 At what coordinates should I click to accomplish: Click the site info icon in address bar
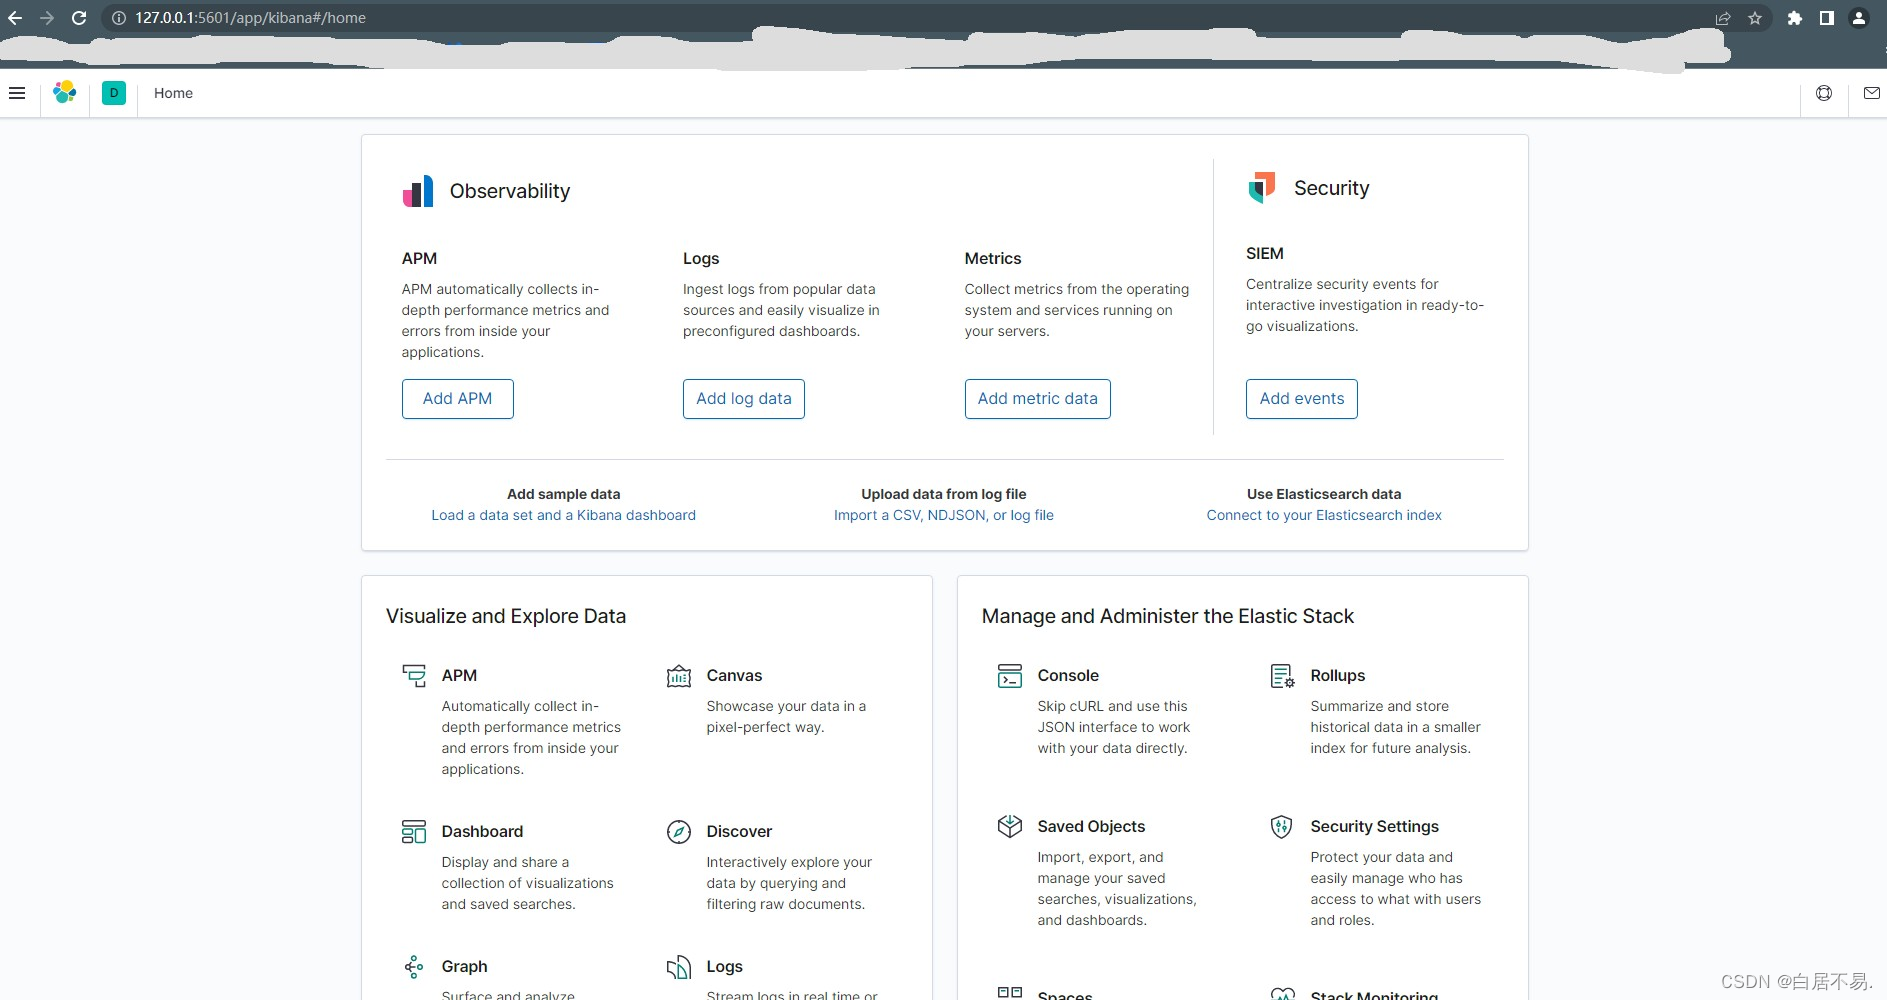click(118, 18)
